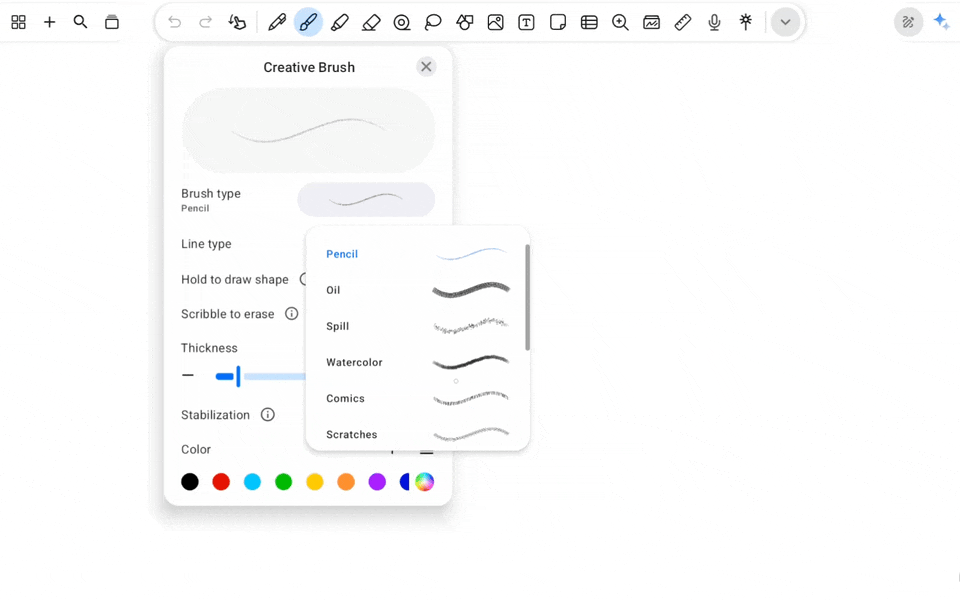Select the Eraser tool in the toolbar
960x600 pixels.
click(x=371, y=22)
